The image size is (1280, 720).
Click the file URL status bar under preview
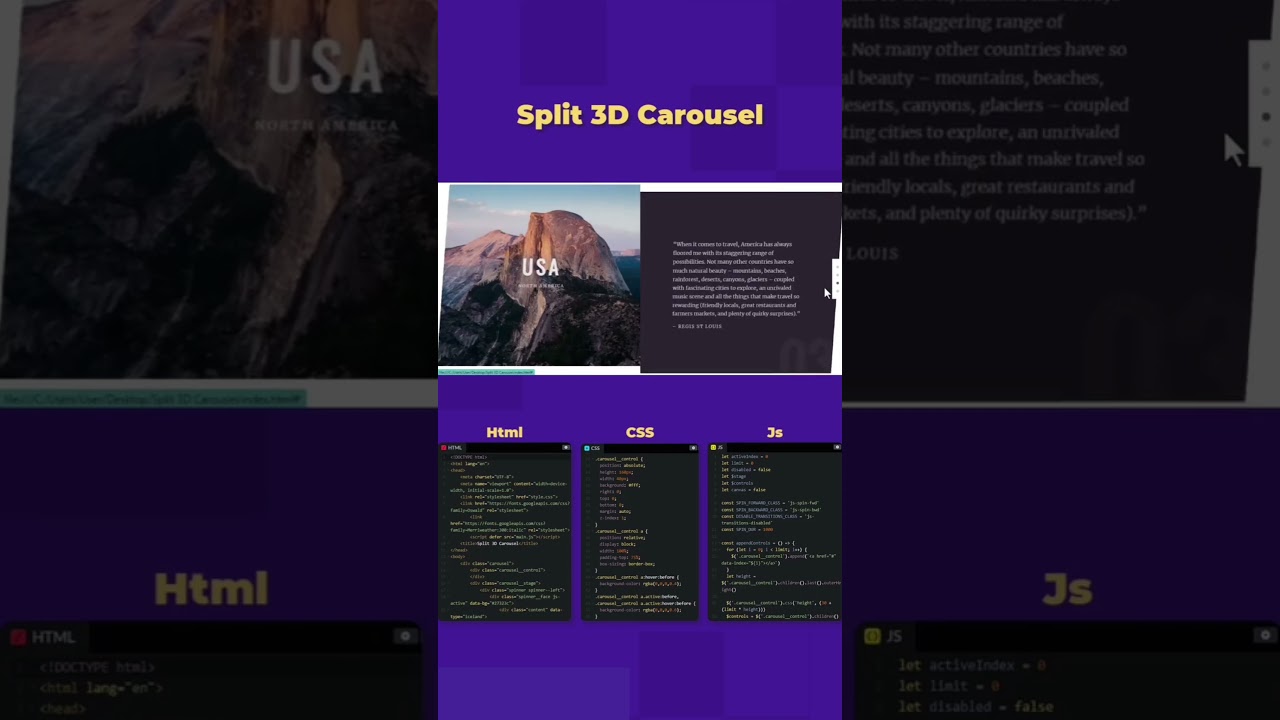(486, 372)
